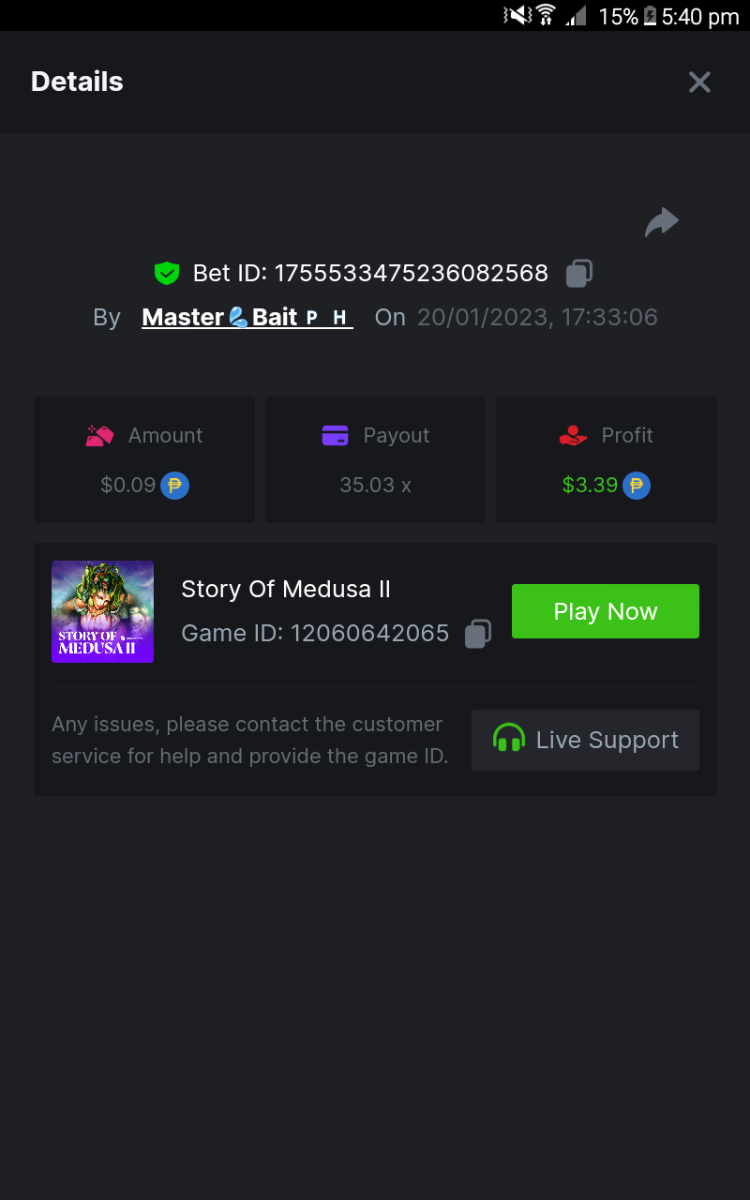Click the muted sound status icon
Viewport: 750px width, 1200px height.
tap(517, 15)
